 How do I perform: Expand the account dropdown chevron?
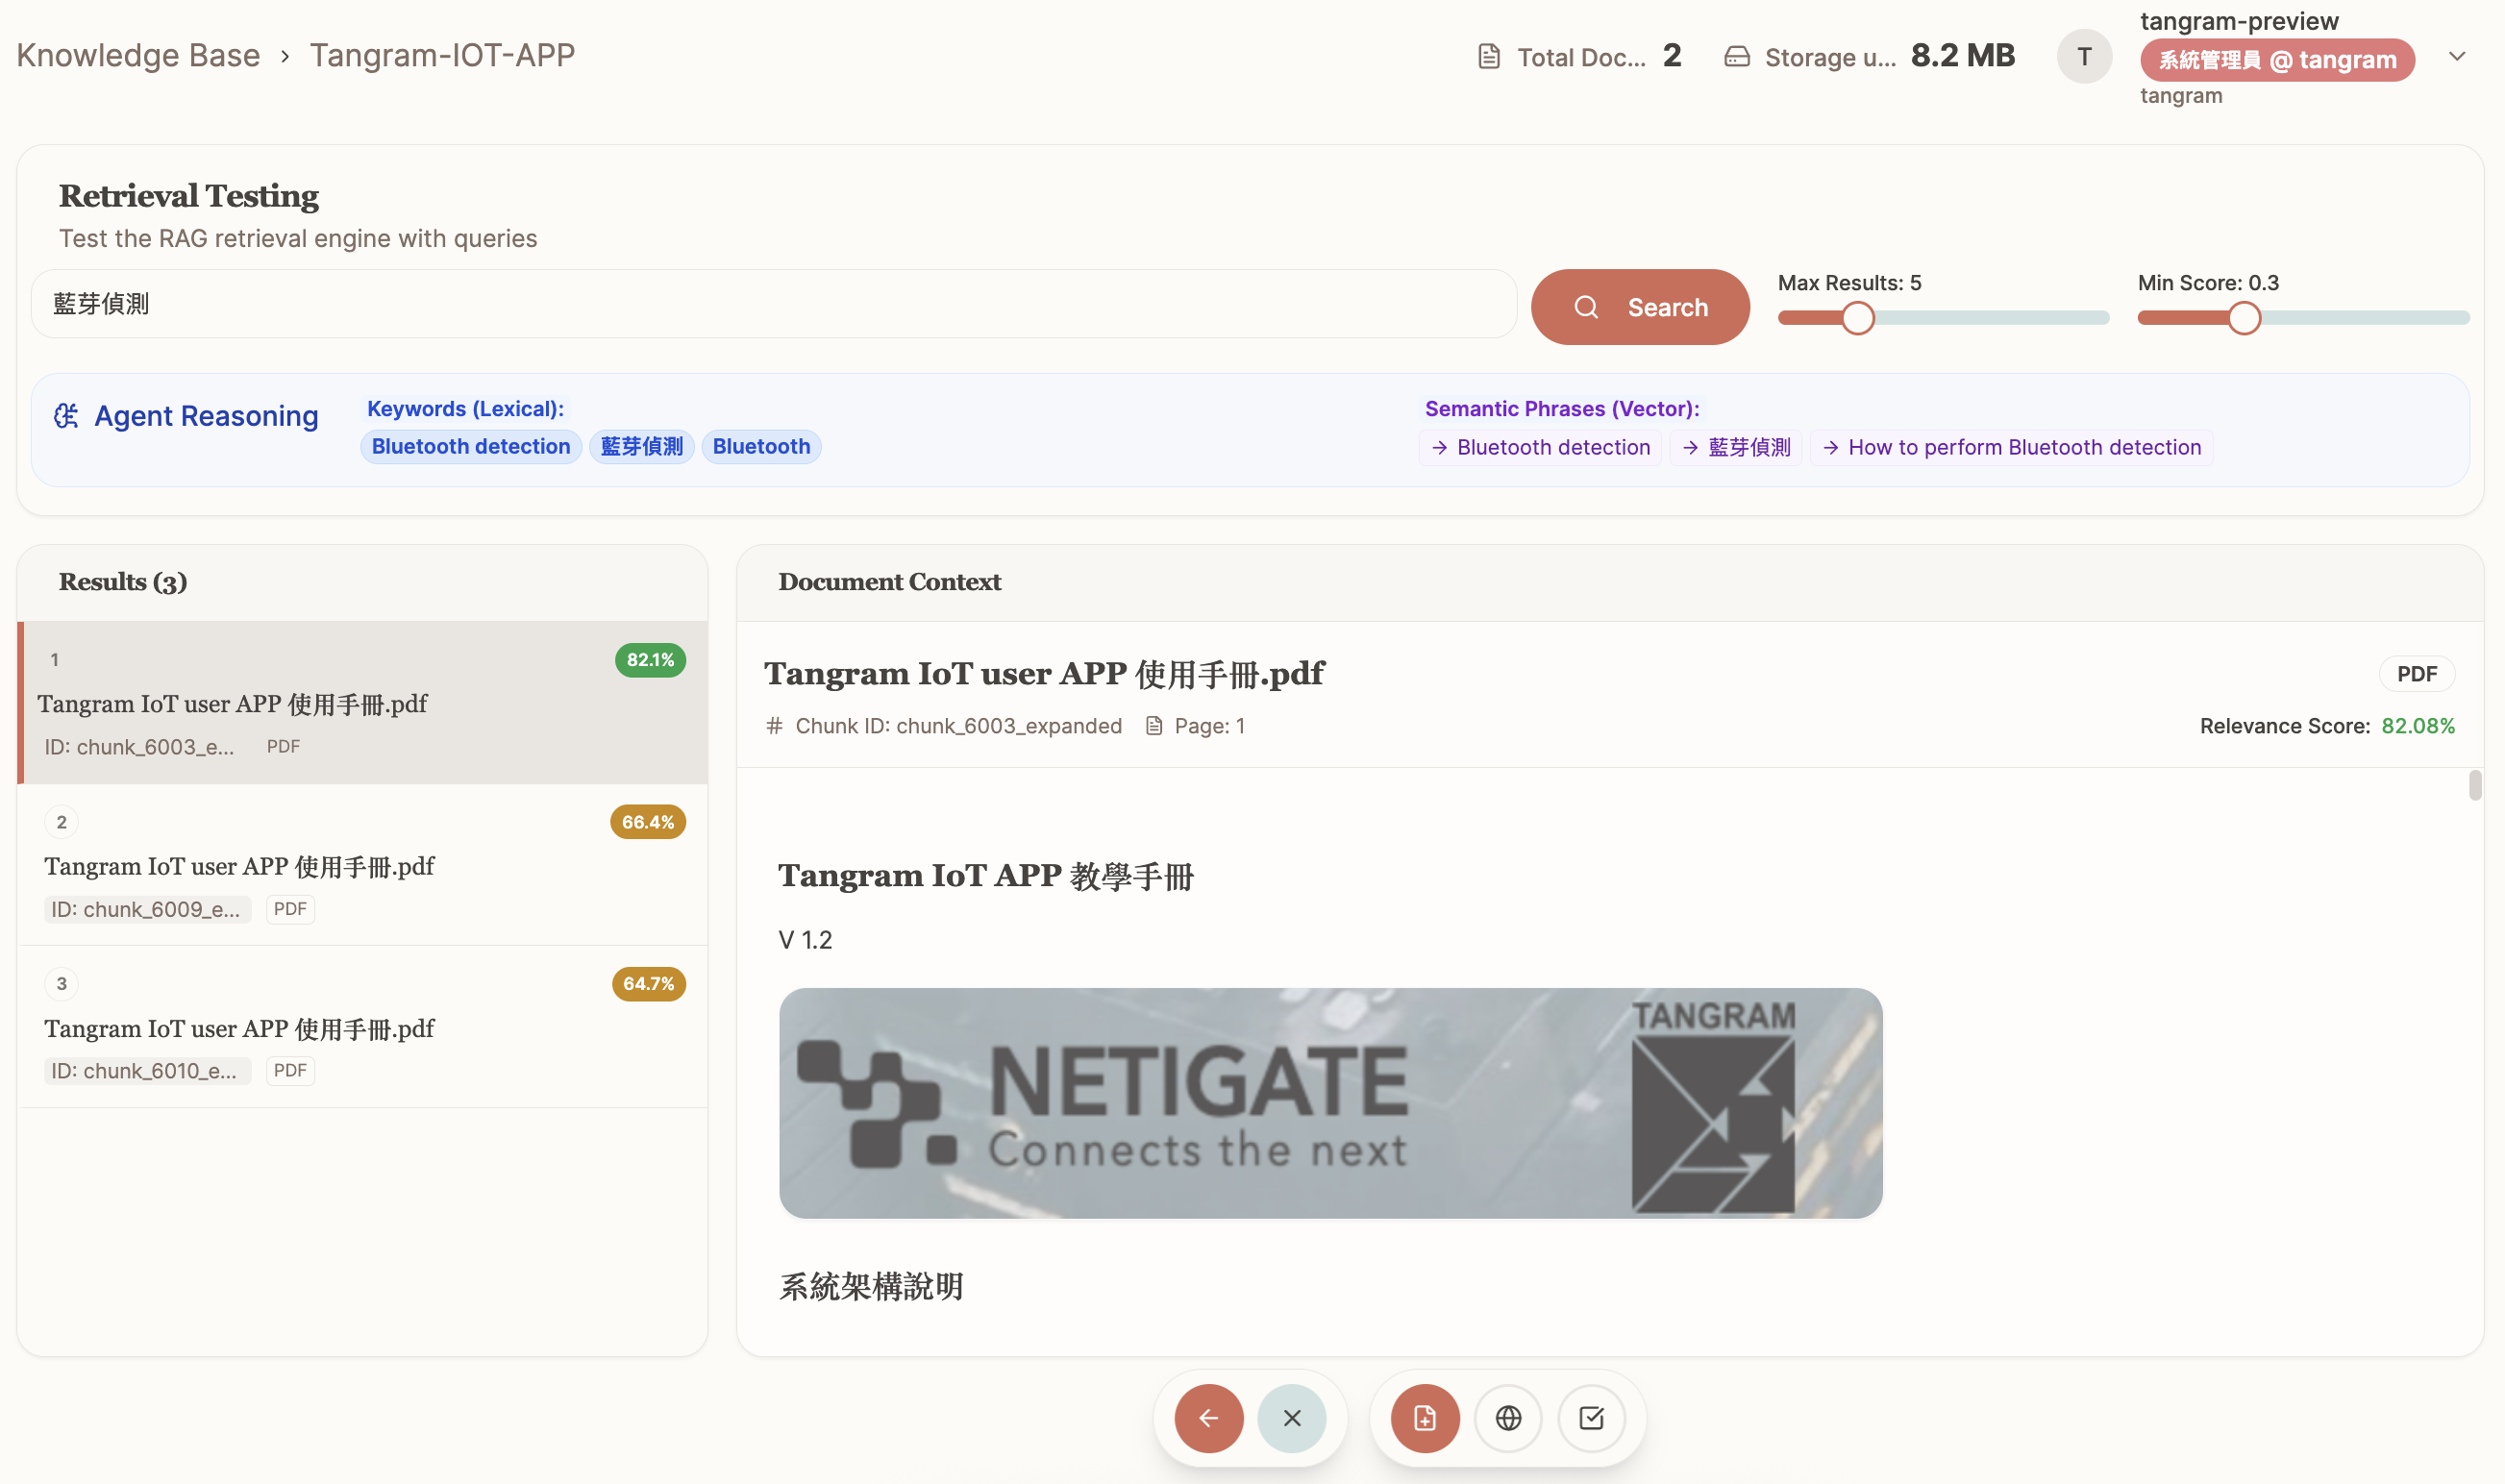click(2457, 56)
